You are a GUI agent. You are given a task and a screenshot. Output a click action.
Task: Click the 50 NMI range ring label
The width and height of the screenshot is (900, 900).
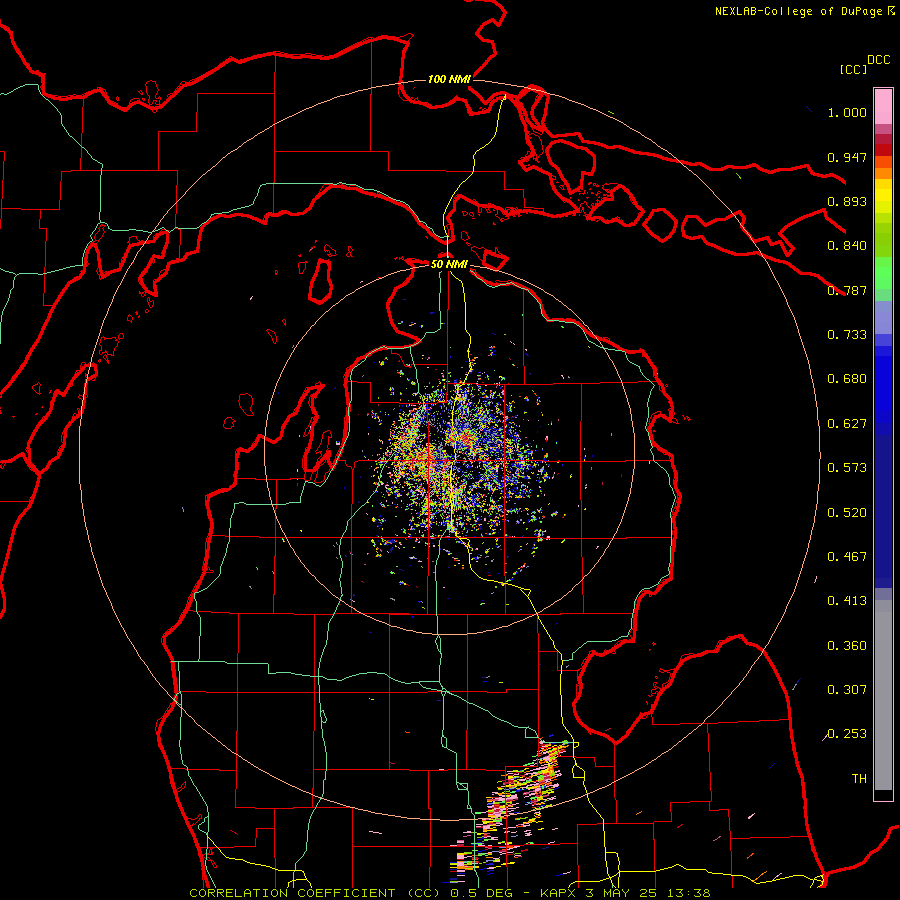(x=449, y=264)
